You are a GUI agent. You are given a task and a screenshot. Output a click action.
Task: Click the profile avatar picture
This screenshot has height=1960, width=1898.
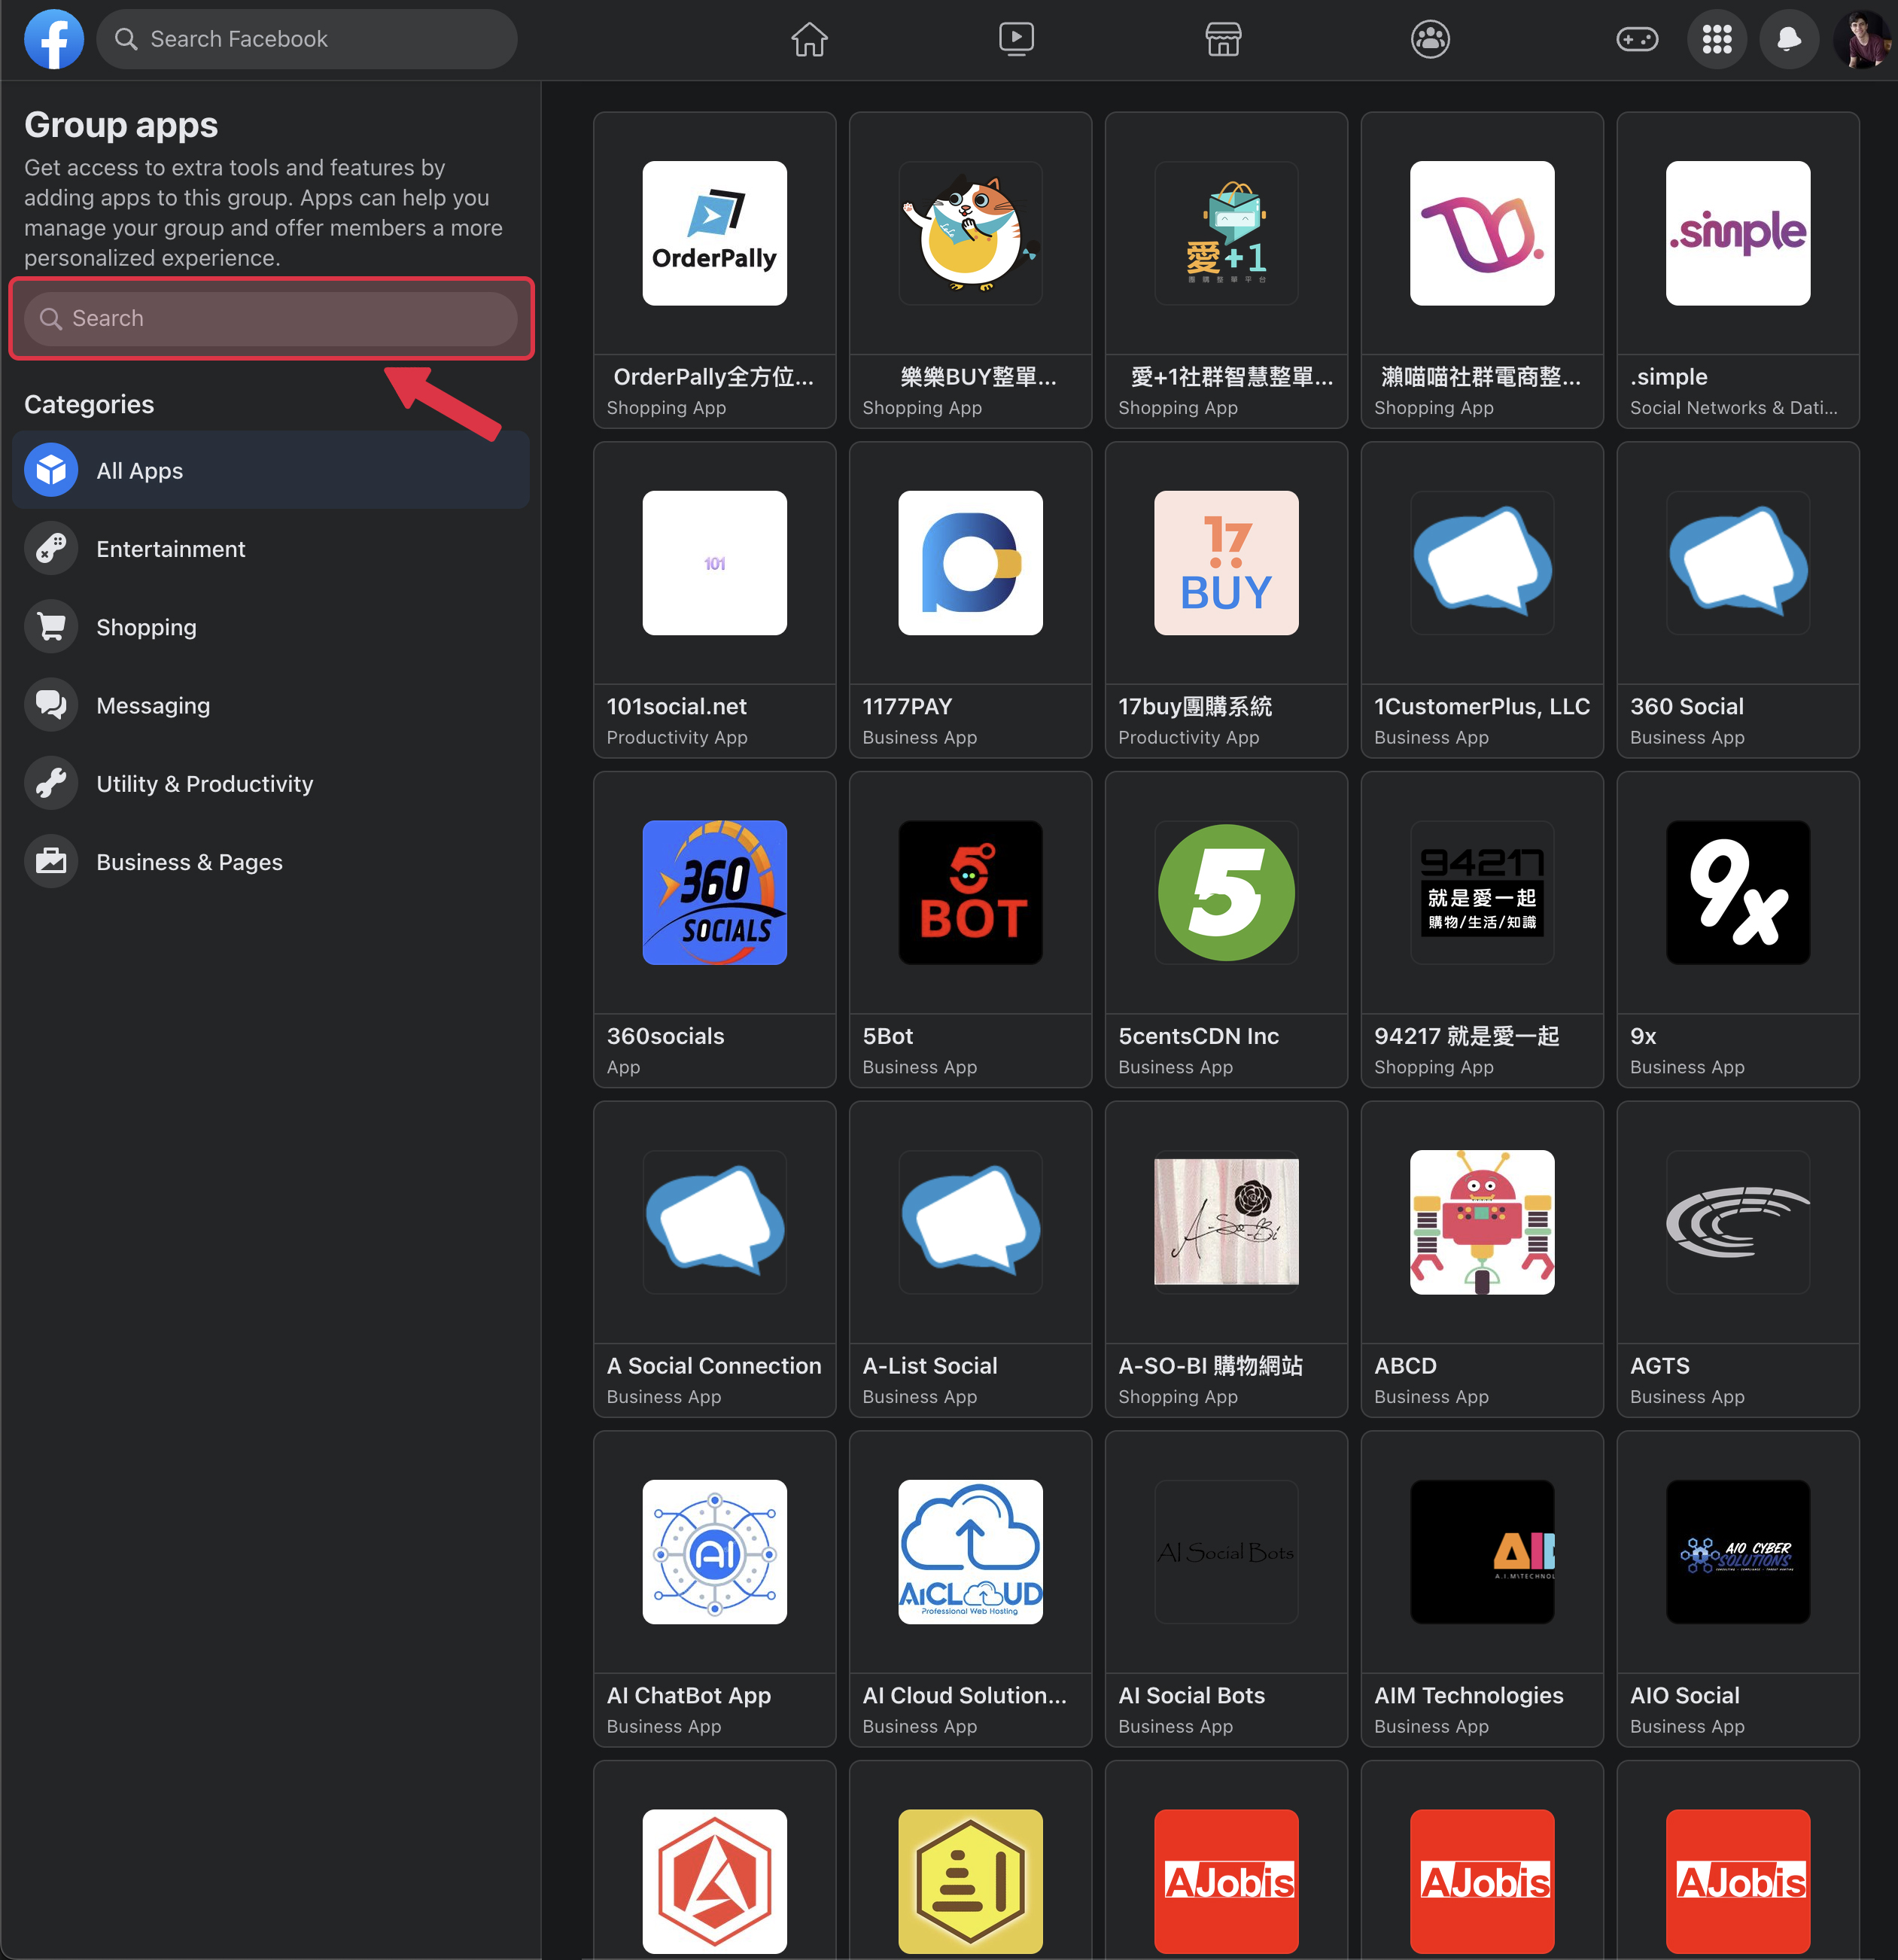coord(1862,39)
